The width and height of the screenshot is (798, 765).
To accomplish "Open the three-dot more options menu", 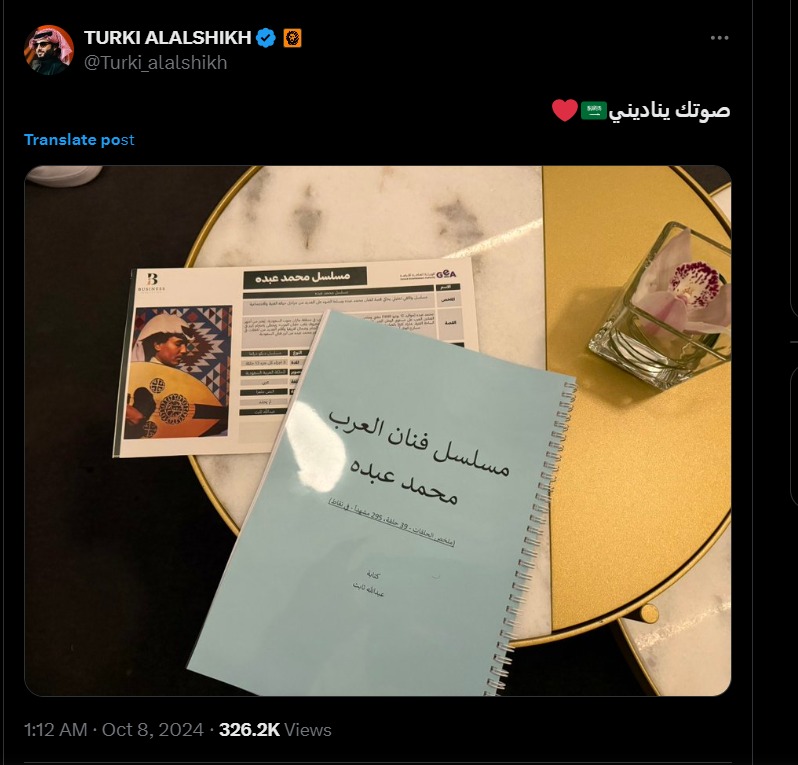I will click(x=719, y=38).
